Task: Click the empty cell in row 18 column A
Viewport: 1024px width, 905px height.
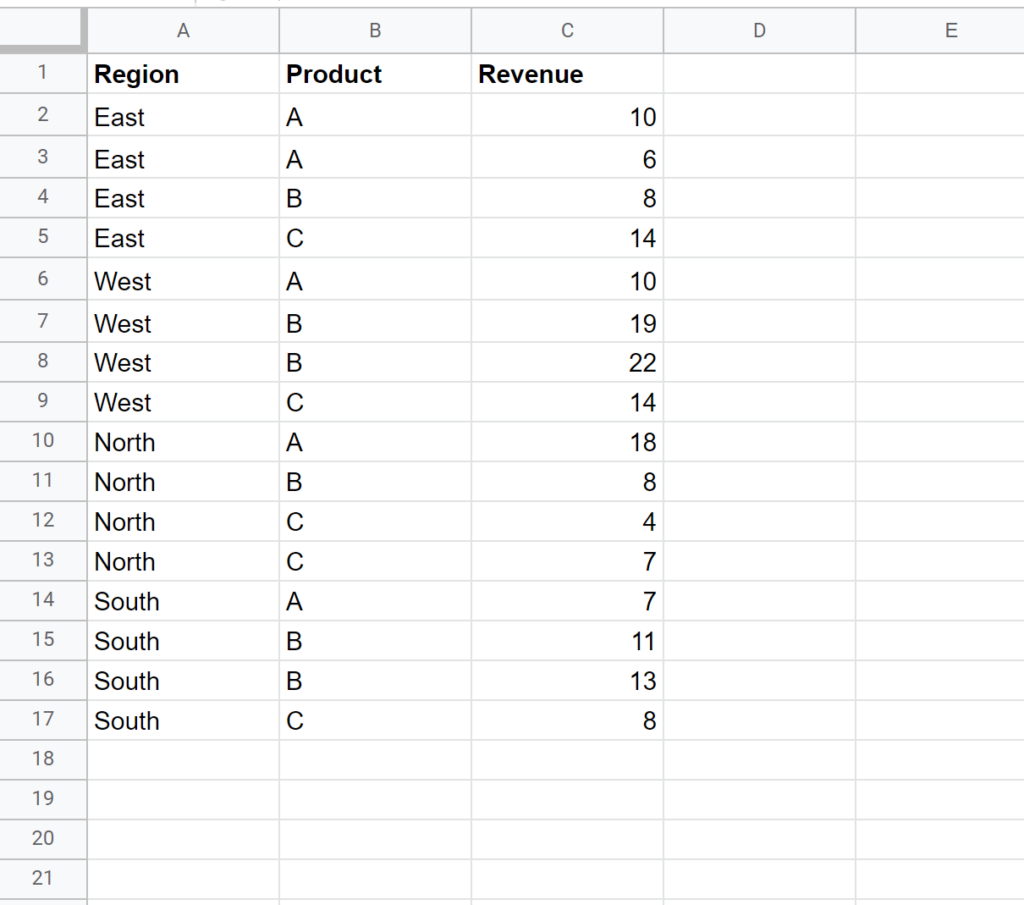Action: coord(183,759)
